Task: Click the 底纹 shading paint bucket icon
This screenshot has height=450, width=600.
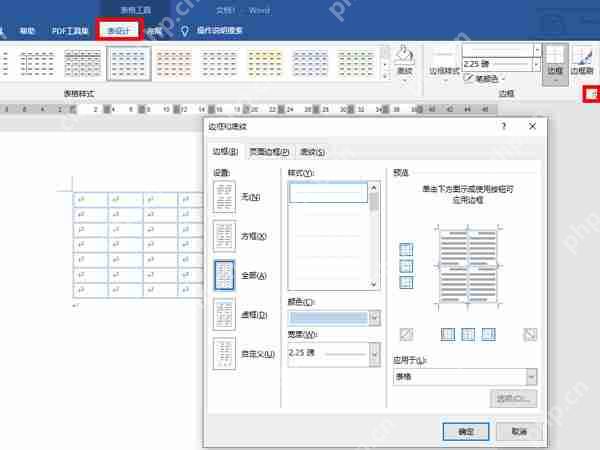Action: tap(404, 56)
